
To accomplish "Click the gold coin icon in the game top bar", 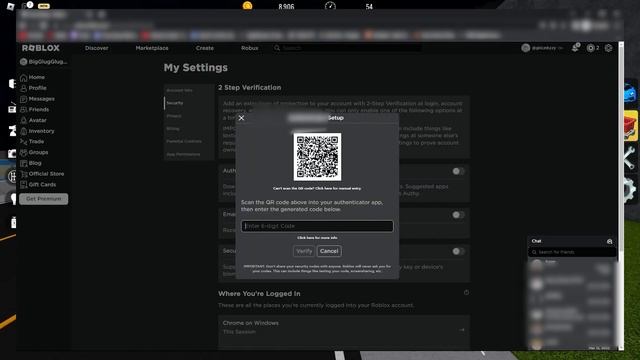I will point(247,6).
